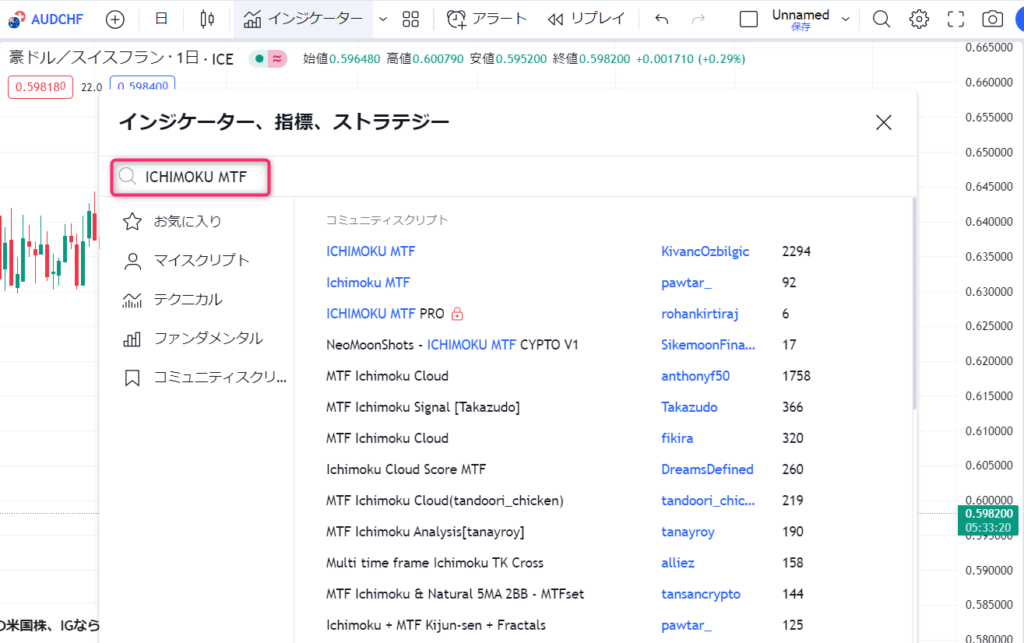The height and width of the screenshot is (643, 1024).
Task: Add MTF Ichimoku & Natural 5MA 2BB - MTFset
Action: (x=455, y=594)
